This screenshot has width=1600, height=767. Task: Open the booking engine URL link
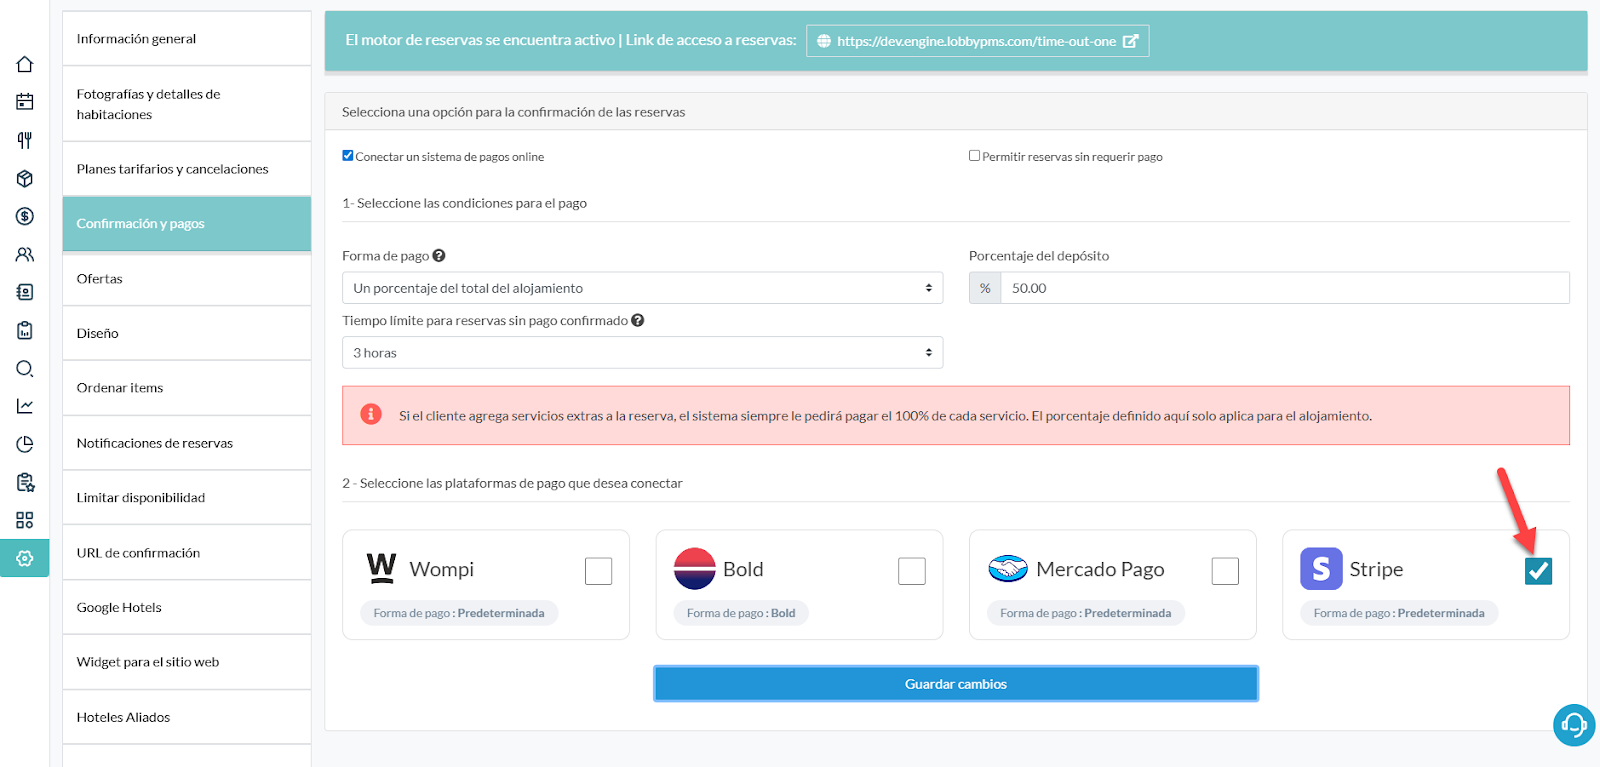977,41
